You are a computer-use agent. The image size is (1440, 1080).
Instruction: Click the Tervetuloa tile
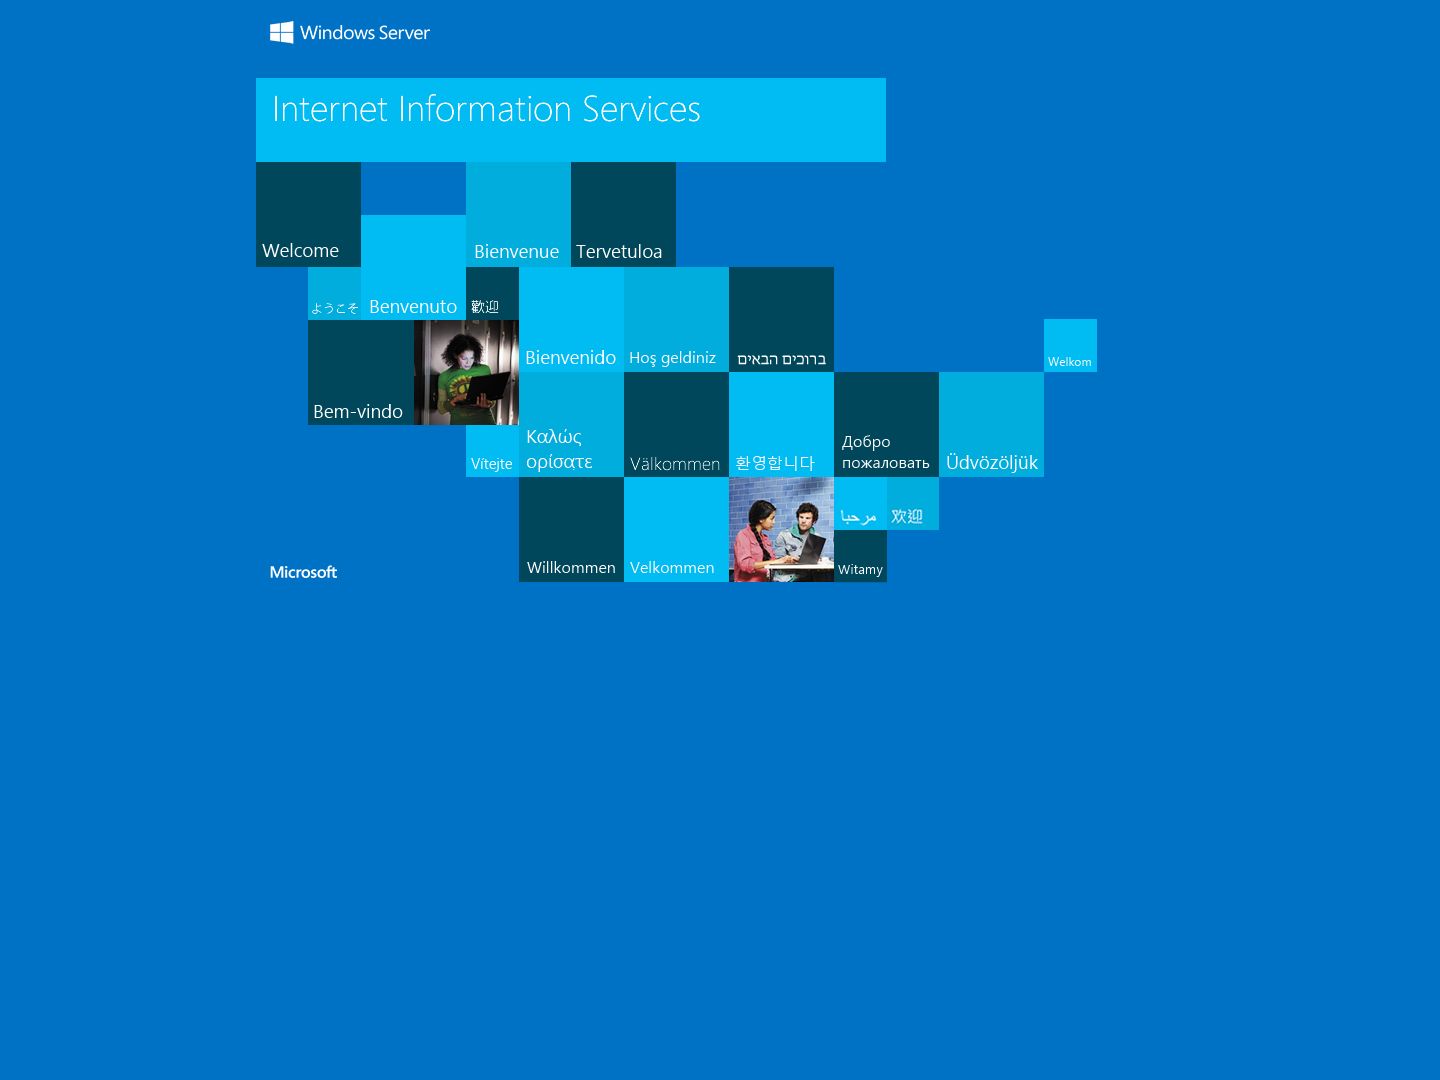(623, 214)
